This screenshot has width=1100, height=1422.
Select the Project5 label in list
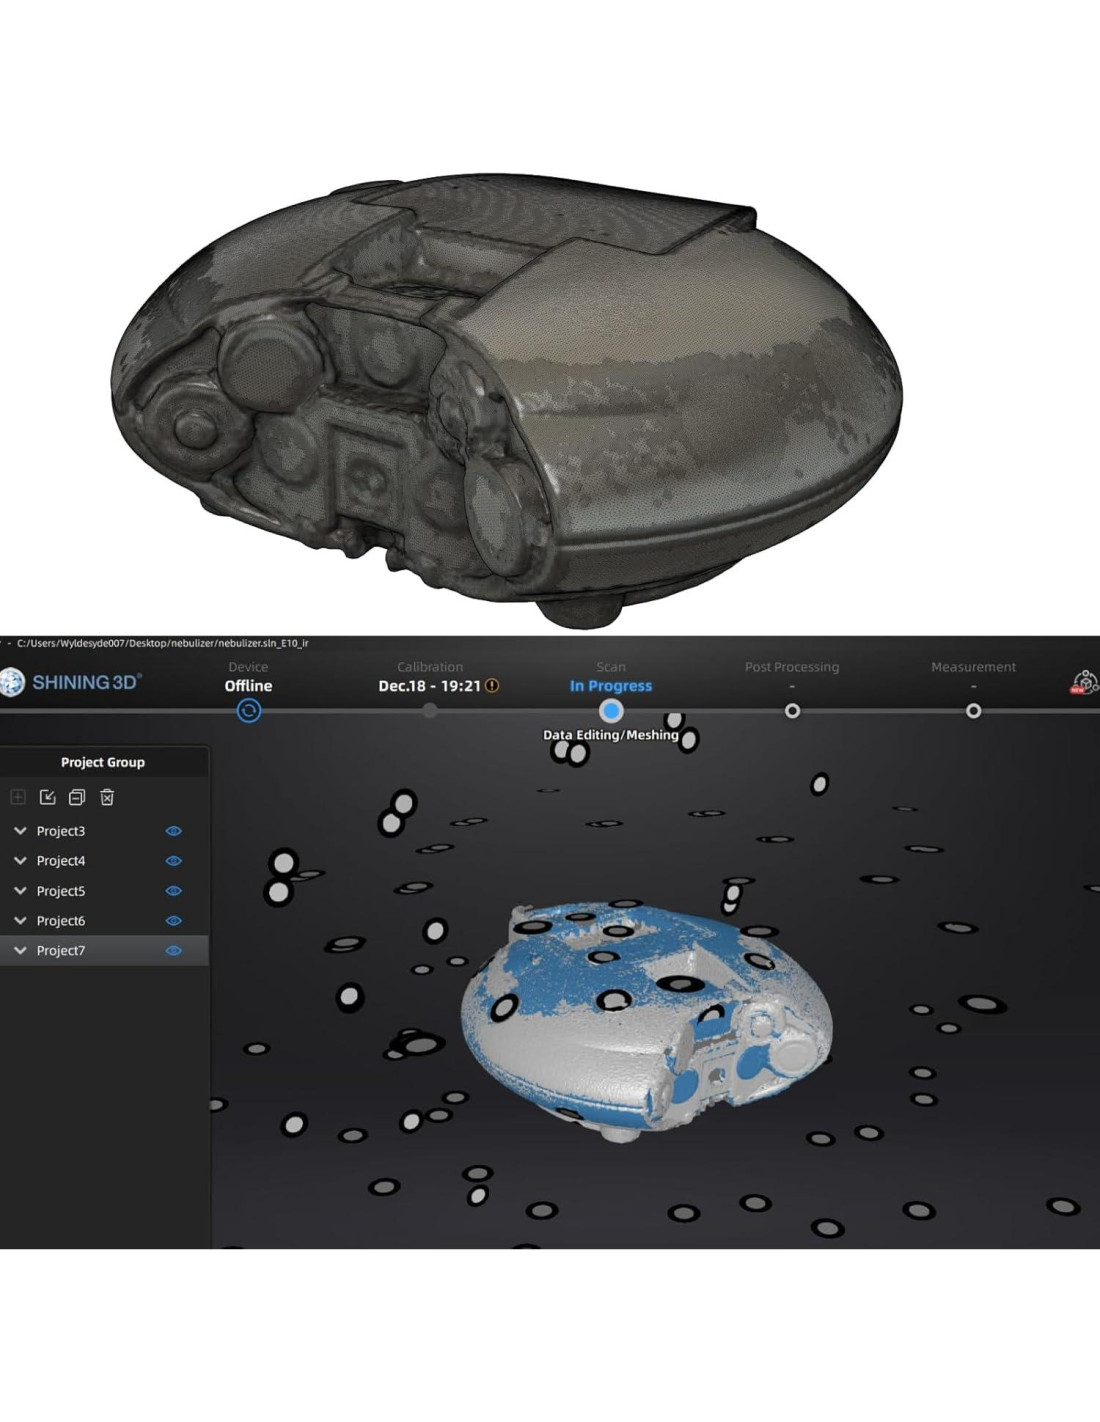coord(61,891)
